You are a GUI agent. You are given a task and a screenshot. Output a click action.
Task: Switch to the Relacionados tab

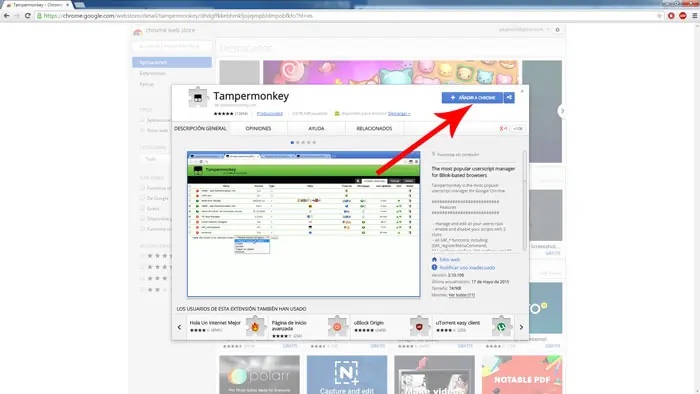tap(374, 129)
